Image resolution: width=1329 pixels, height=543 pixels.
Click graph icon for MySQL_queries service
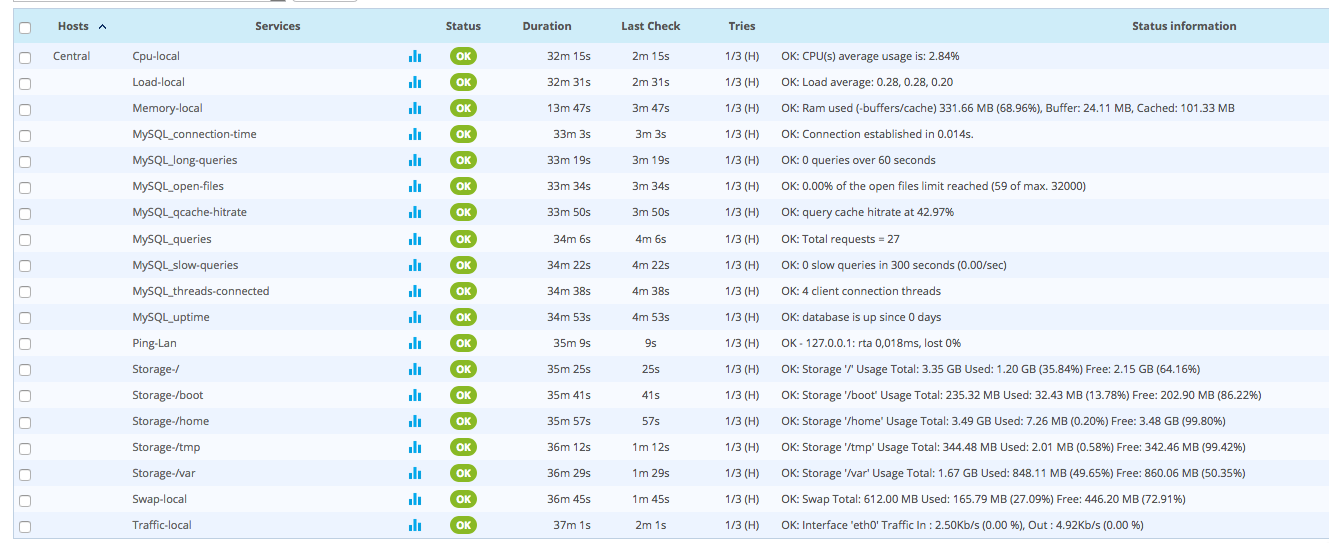(415, 239)
